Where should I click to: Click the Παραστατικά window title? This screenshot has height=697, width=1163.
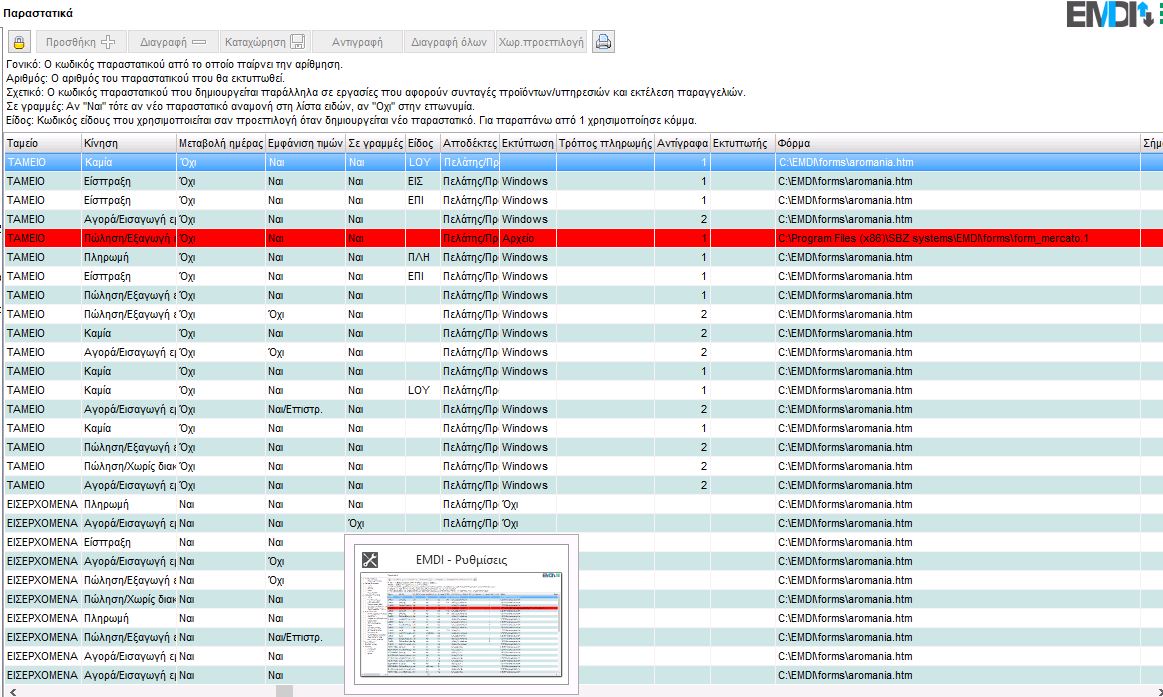click(38, 13)
